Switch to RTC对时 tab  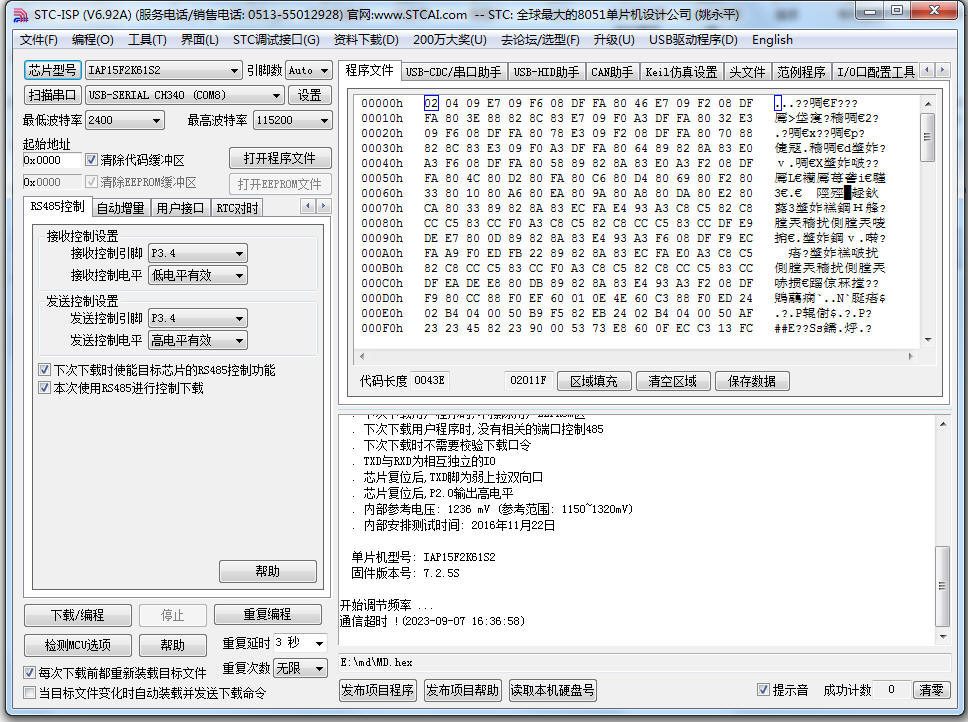pos(237,208)
